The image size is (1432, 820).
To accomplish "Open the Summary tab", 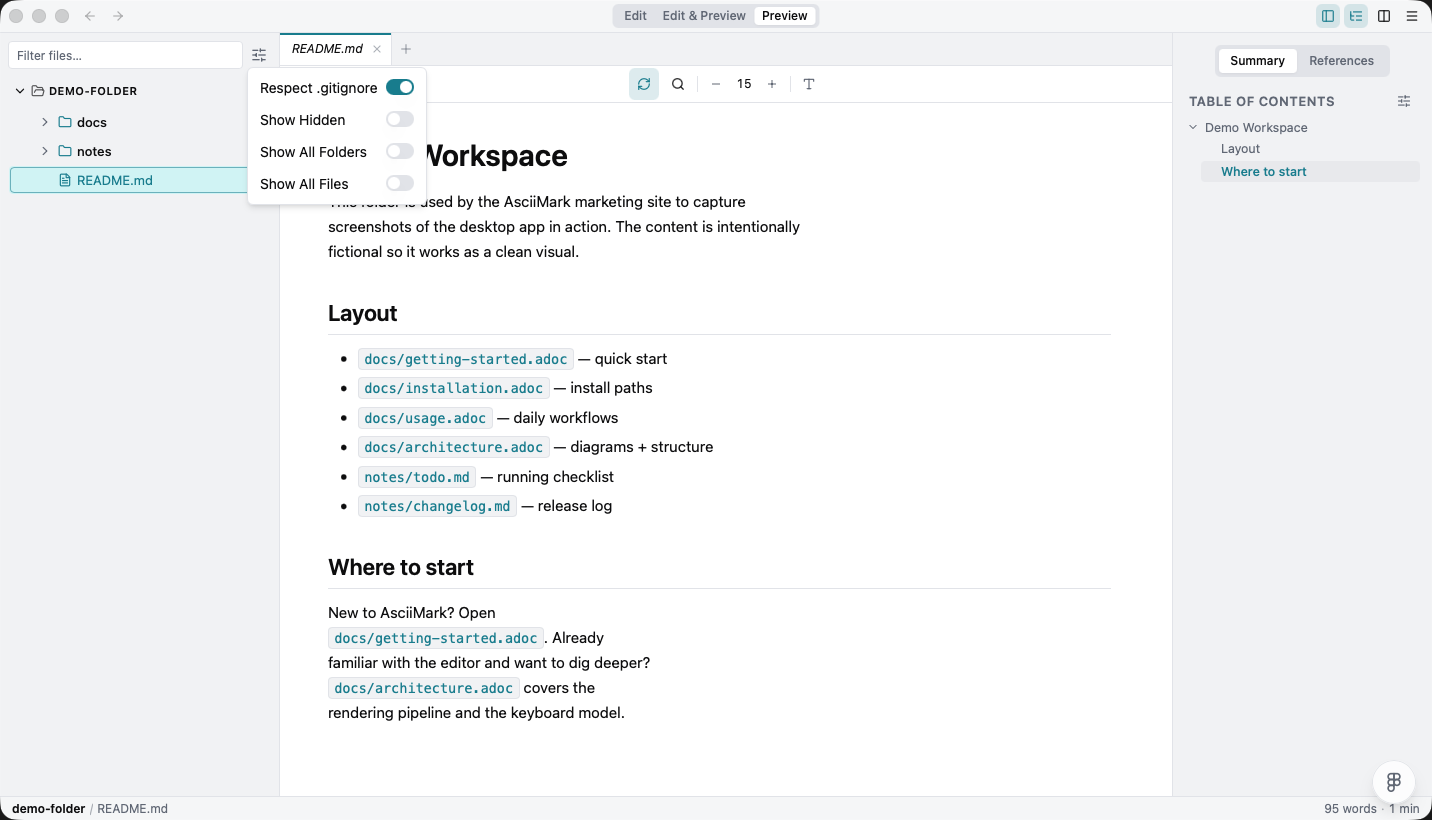I will [x=1257, y=61].
